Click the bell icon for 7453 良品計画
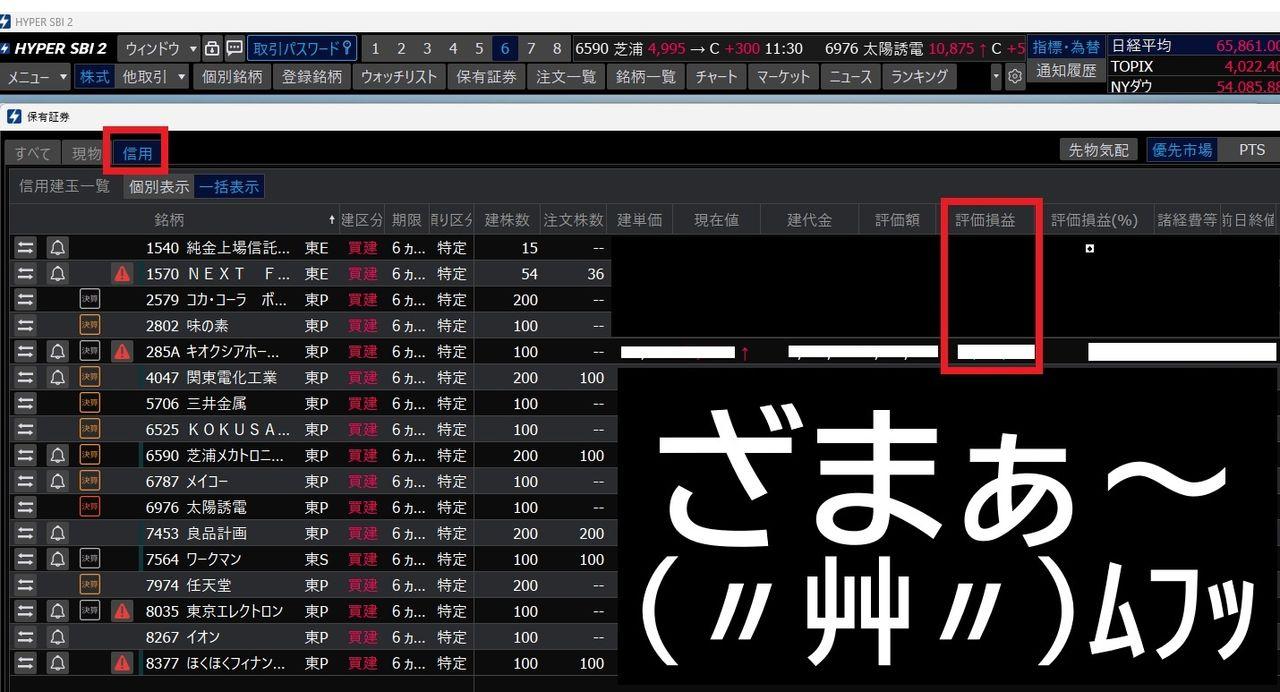 pos(58,534)
